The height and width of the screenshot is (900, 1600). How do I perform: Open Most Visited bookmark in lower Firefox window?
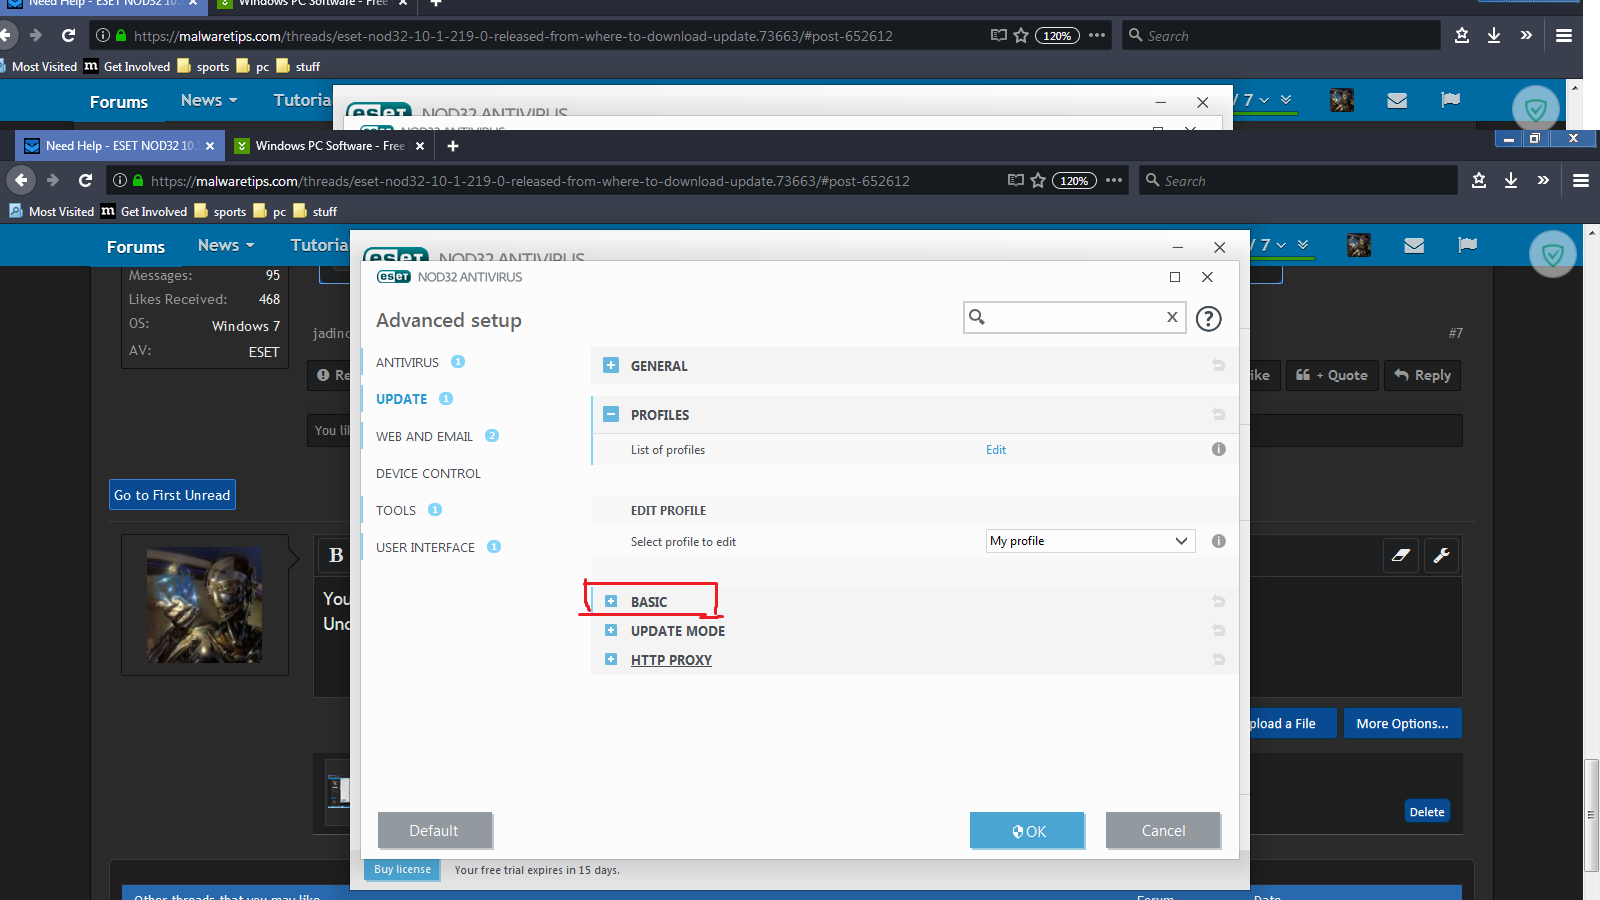[51, 211]
